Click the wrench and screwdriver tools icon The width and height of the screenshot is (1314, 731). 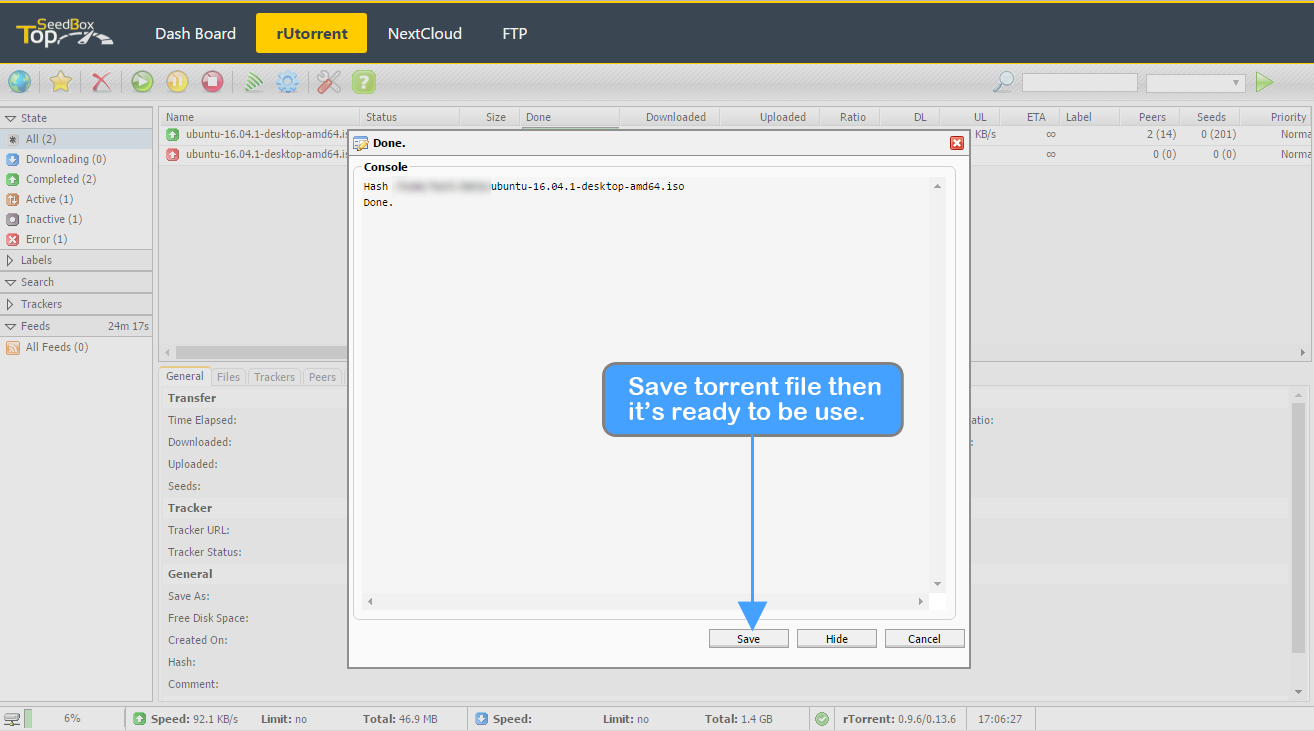pos(329,82)
